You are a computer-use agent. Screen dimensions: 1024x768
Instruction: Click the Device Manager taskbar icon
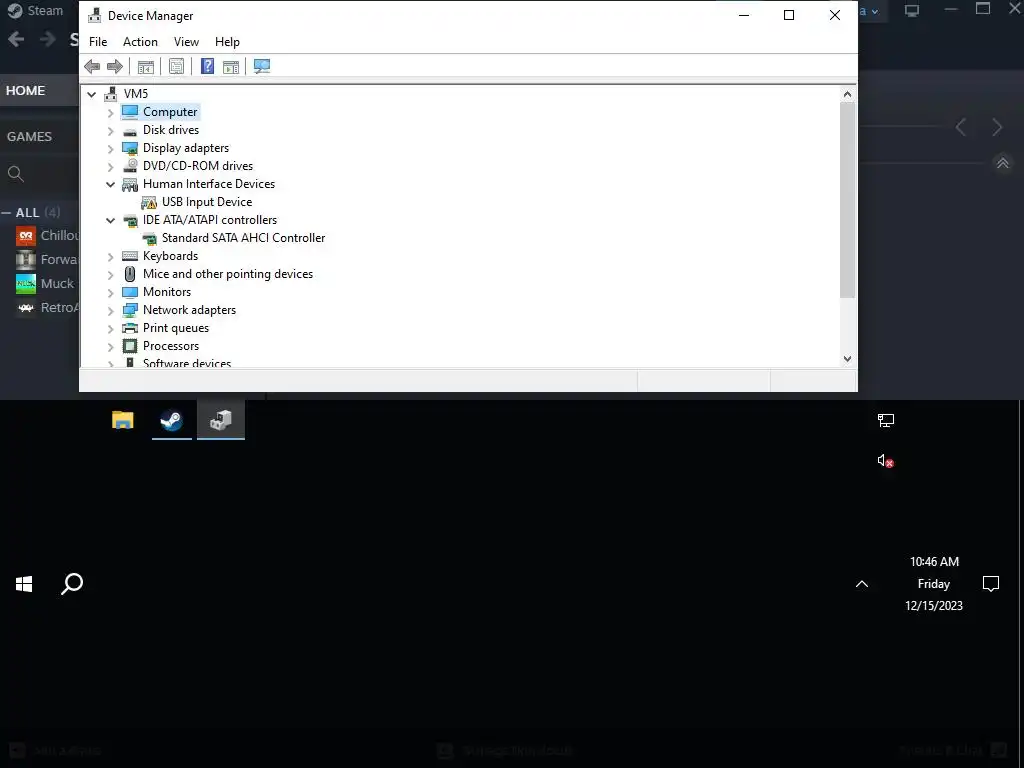(x=221, y=420)
